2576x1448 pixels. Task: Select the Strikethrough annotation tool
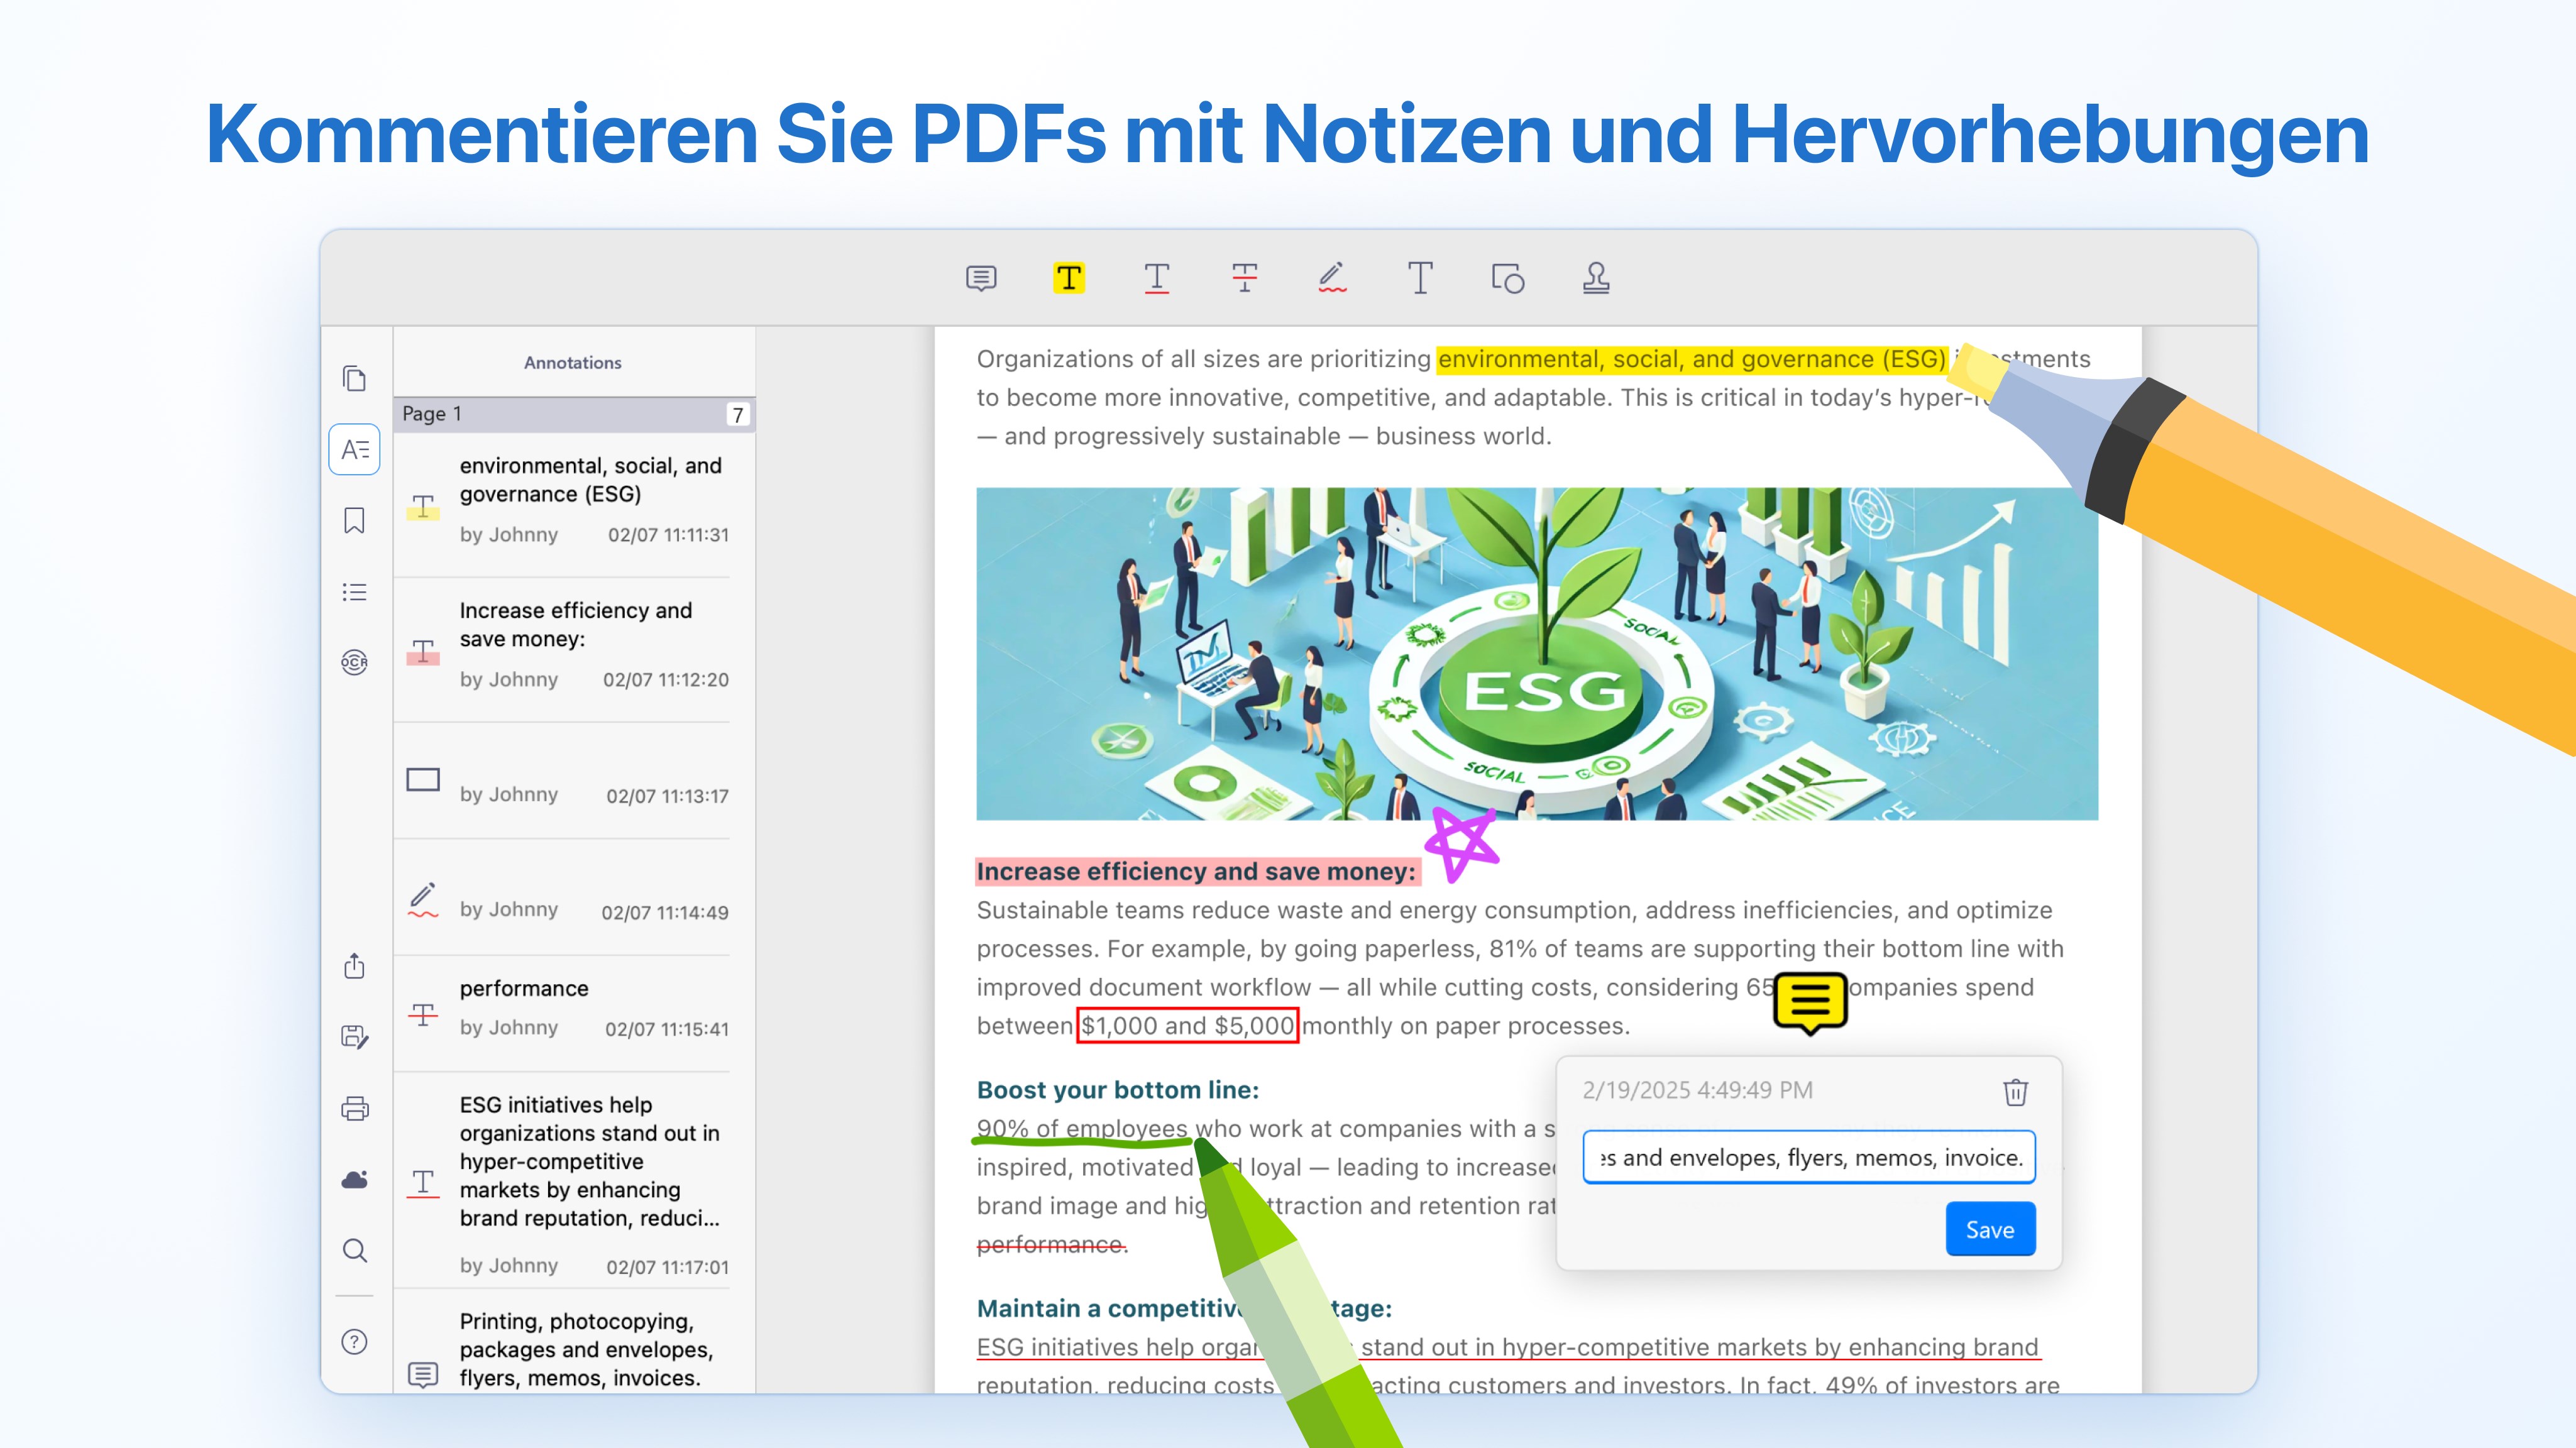(x=1244, y=278)
